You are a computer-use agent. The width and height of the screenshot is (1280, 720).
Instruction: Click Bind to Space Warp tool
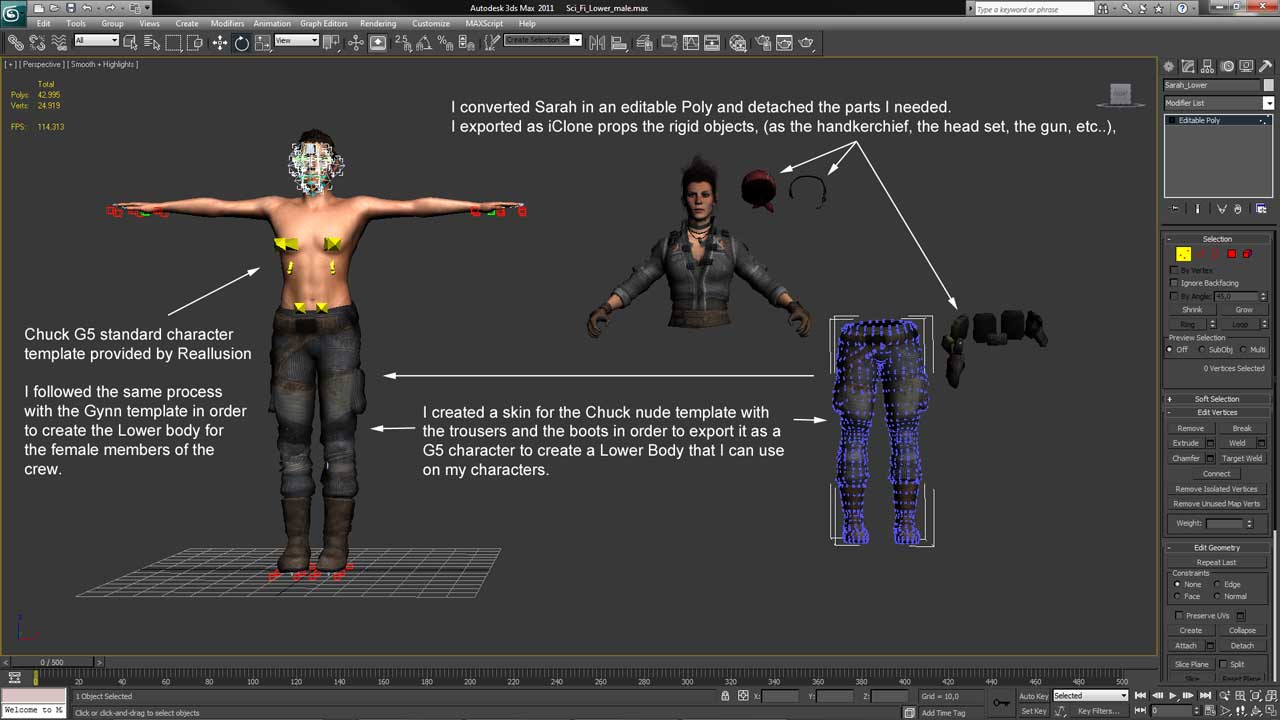[58, 42]
